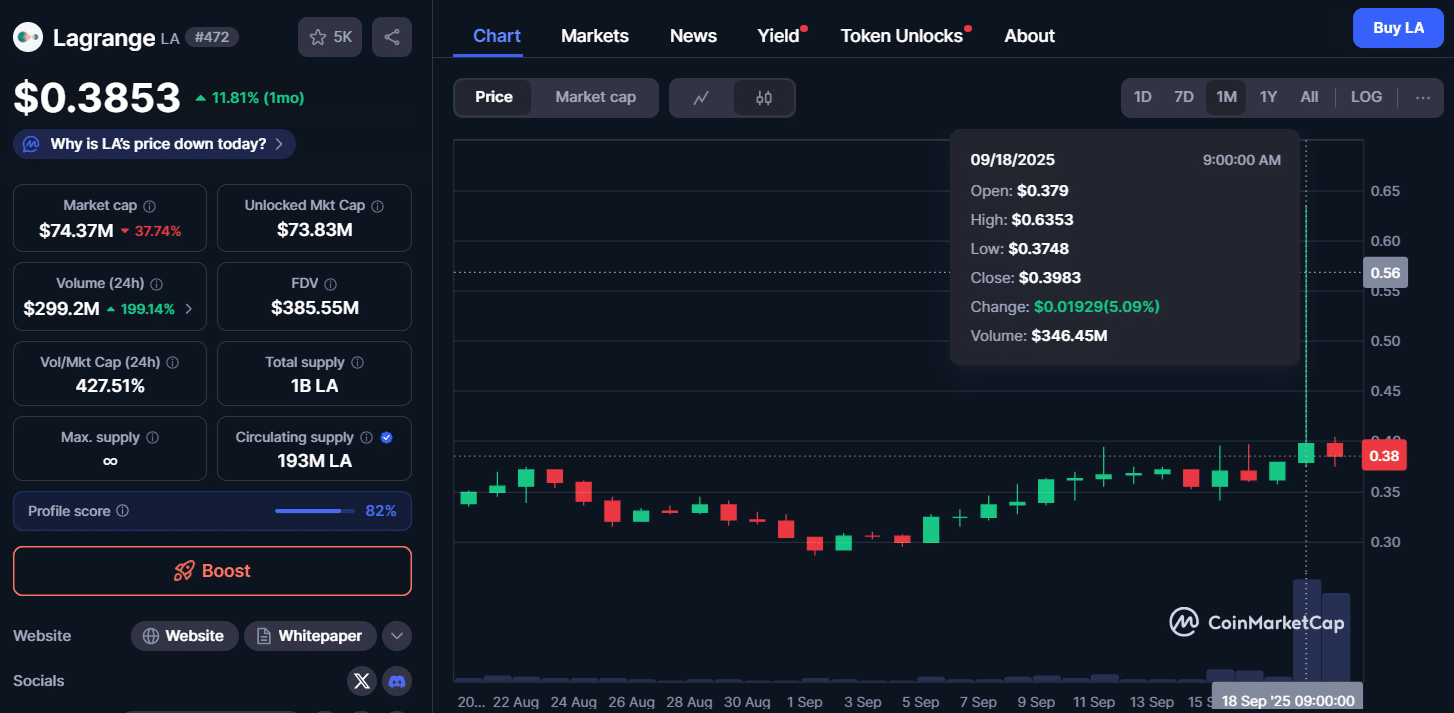The width and height of the screenshot is (1454, 713).
Task: Click the red 0.38 current price label
Action: coord(1384,456)
